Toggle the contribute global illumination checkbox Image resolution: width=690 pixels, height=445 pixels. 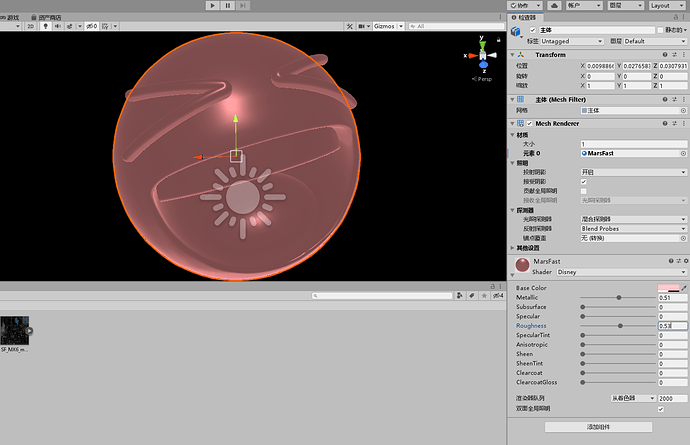pyautogui.click(x=584, y=191)
